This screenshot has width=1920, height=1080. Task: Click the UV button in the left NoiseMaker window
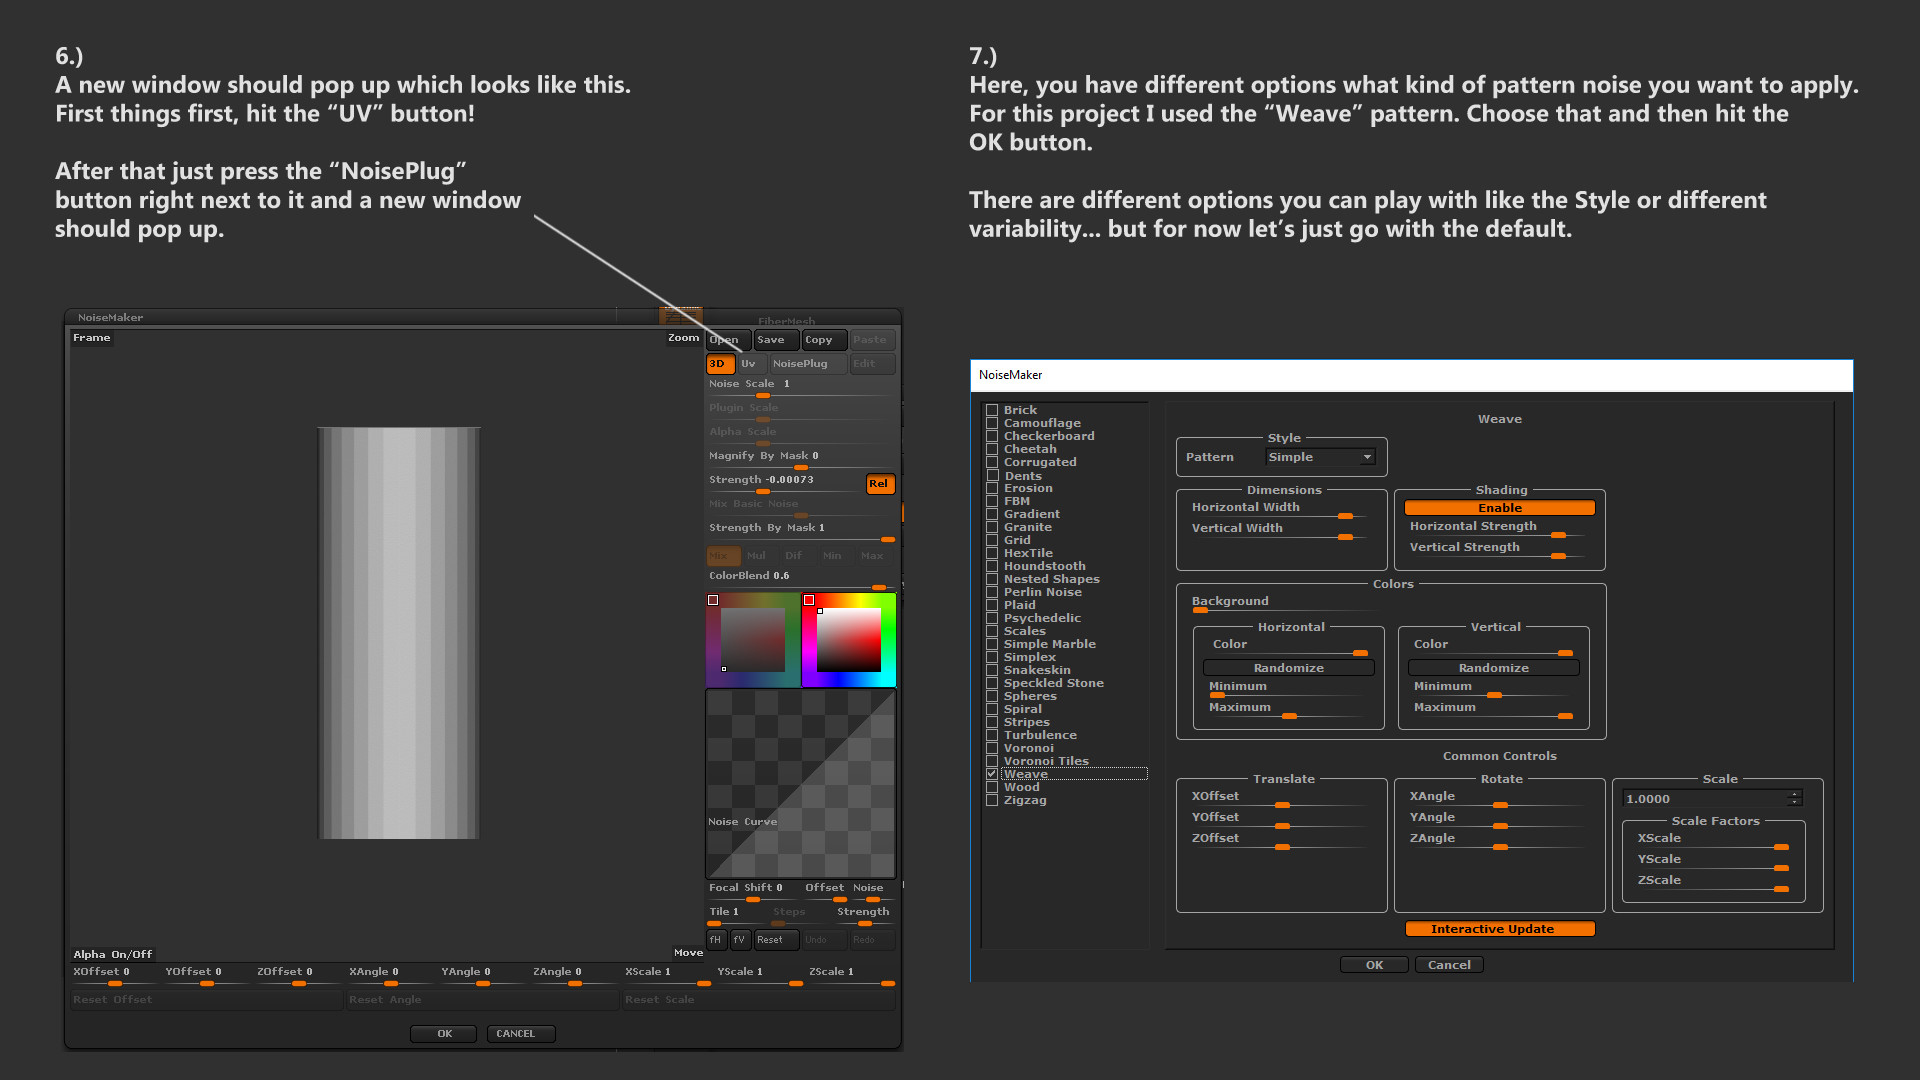pyautogui.click(x=751, y=364)
